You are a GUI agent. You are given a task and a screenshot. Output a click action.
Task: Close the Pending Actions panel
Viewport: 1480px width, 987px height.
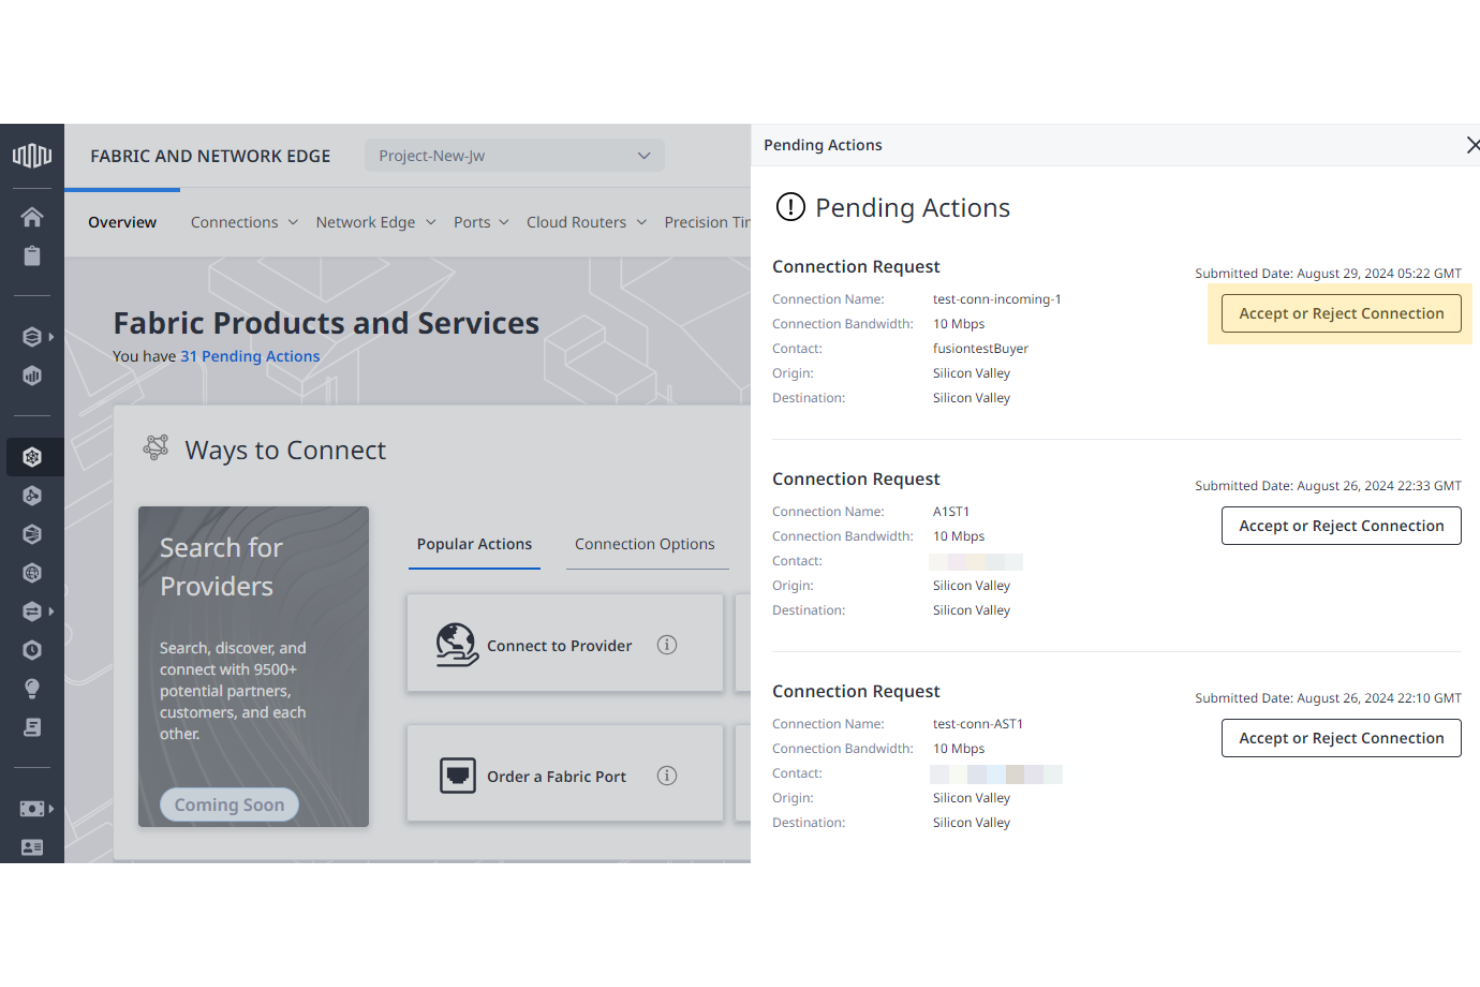[x=1472, y=145]
